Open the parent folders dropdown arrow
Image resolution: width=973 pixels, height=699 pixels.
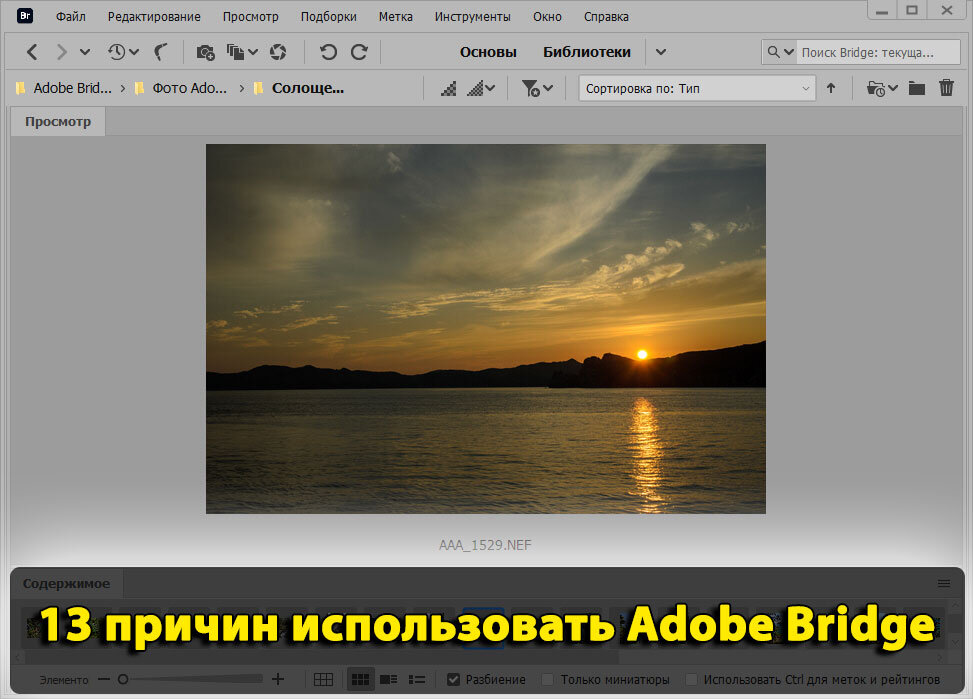(85, 52)
